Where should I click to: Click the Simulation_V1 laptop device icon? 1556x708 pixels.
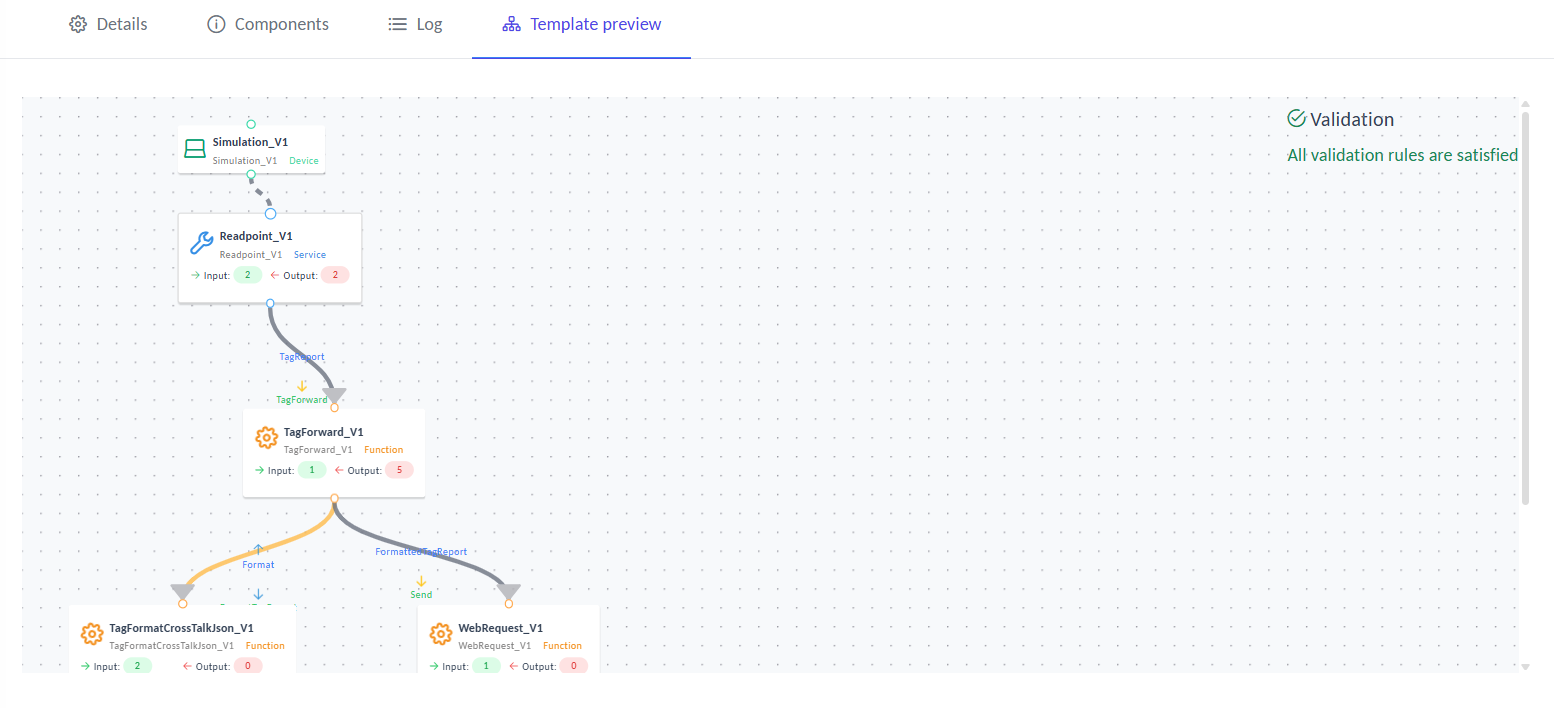[x=195, y=149]
